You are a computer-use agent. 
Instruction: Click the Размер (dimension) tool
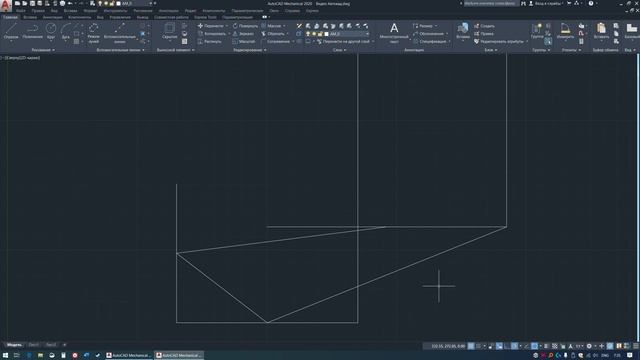423,26
